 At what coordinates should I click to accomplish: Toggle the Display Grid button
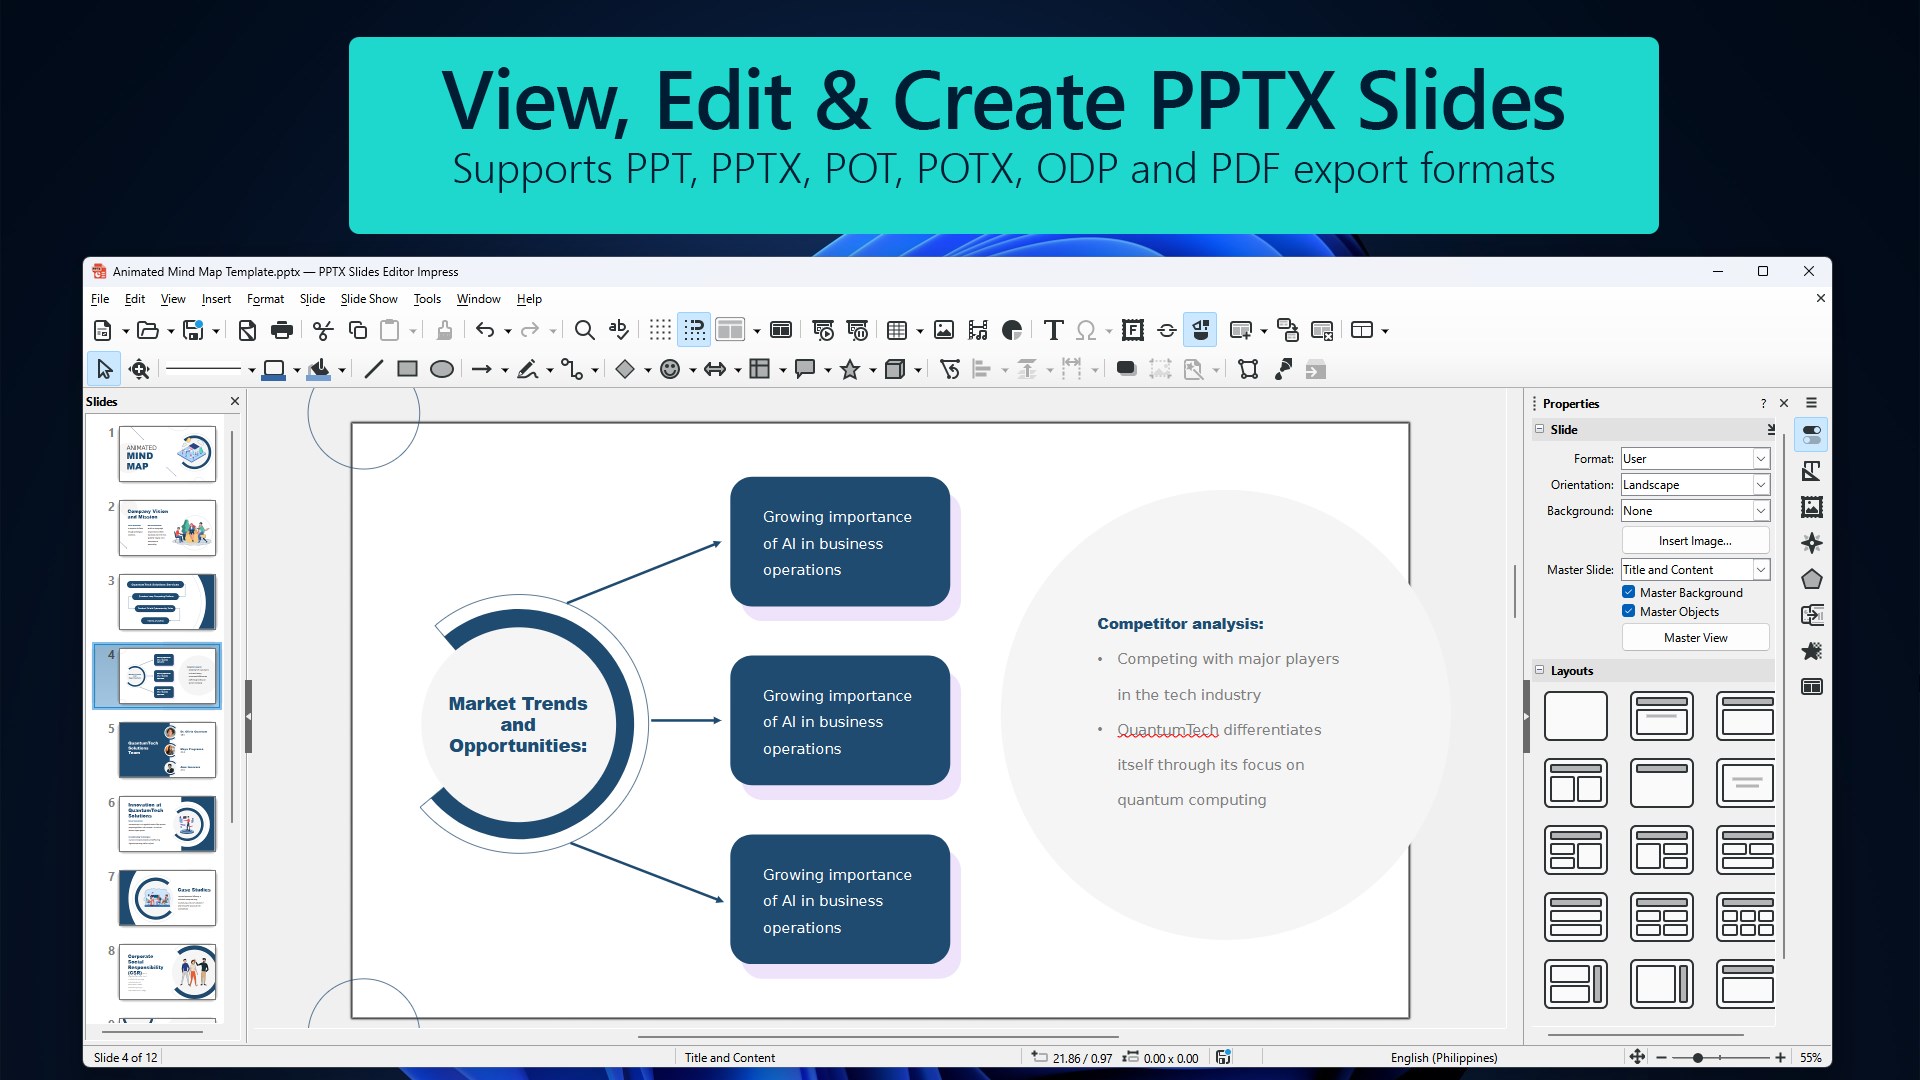(x=660, y=330)
